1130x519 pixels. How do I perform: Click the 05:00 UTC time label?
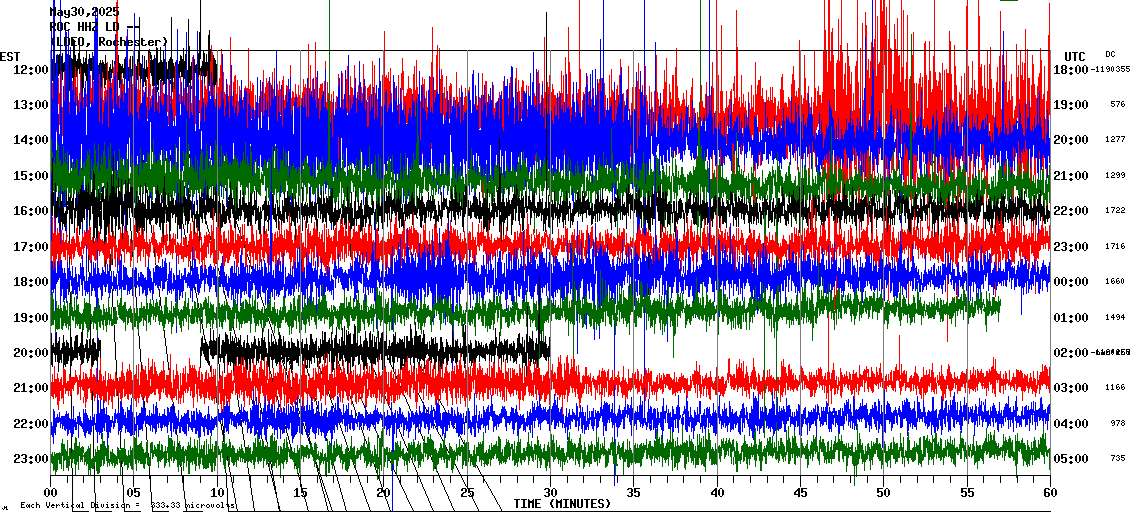tap(1071, 459)
